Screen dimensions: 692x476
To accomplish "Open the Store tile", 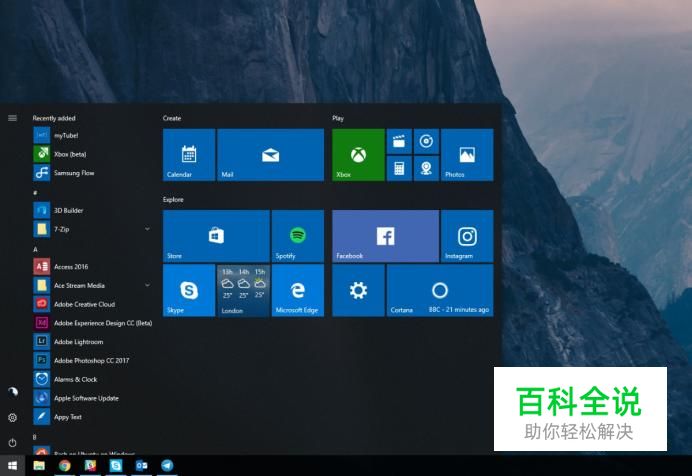I will click(216, 236).
